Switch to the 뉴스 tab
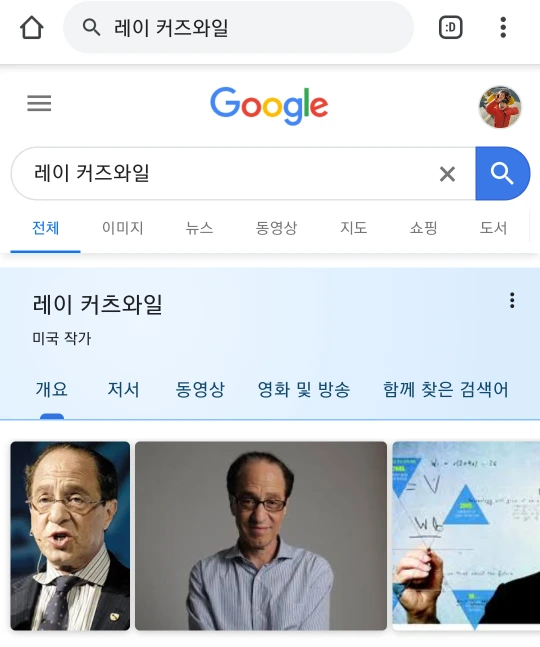Image resolution: width=540 pixels, height=647 pixels. tap(199, 228)
